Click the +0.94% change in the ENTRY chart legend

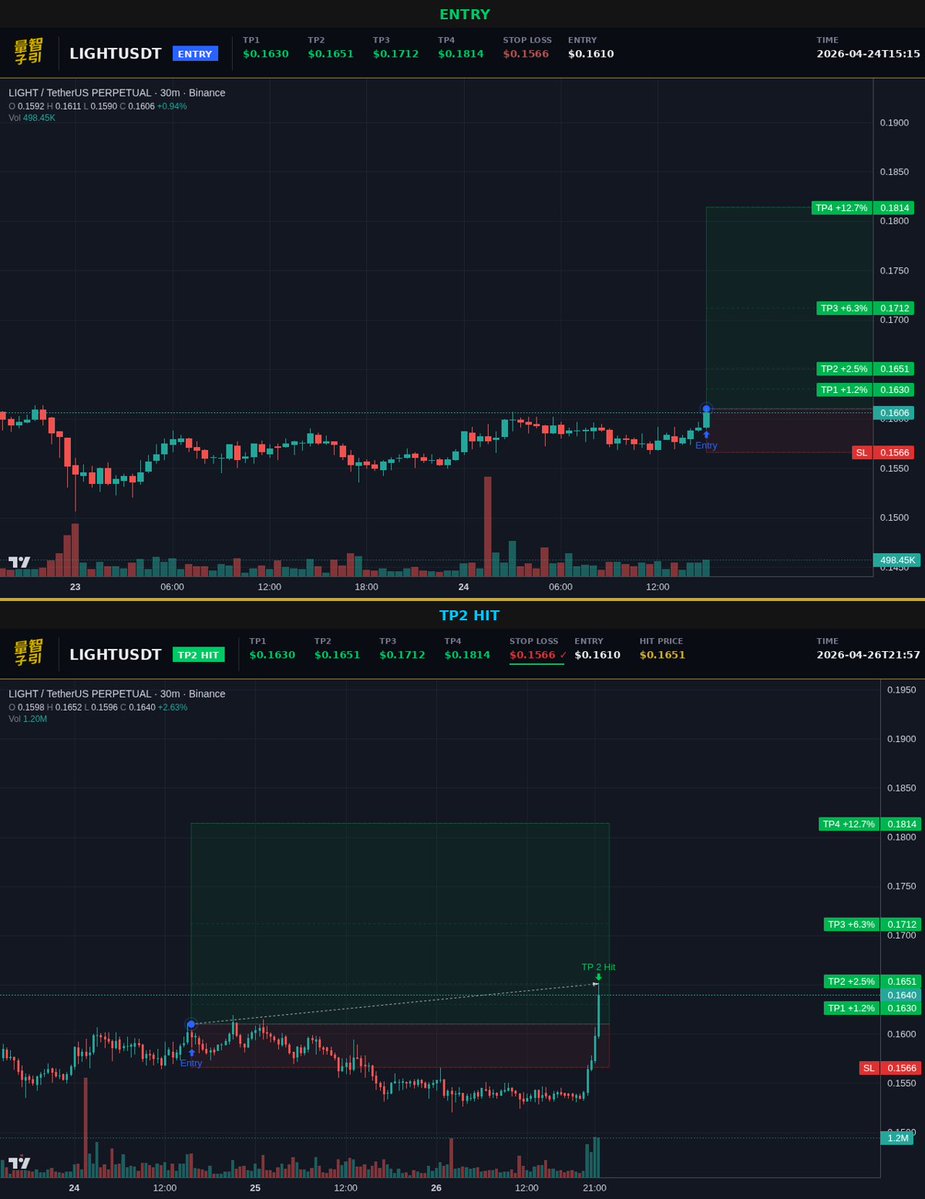[172, 106]
